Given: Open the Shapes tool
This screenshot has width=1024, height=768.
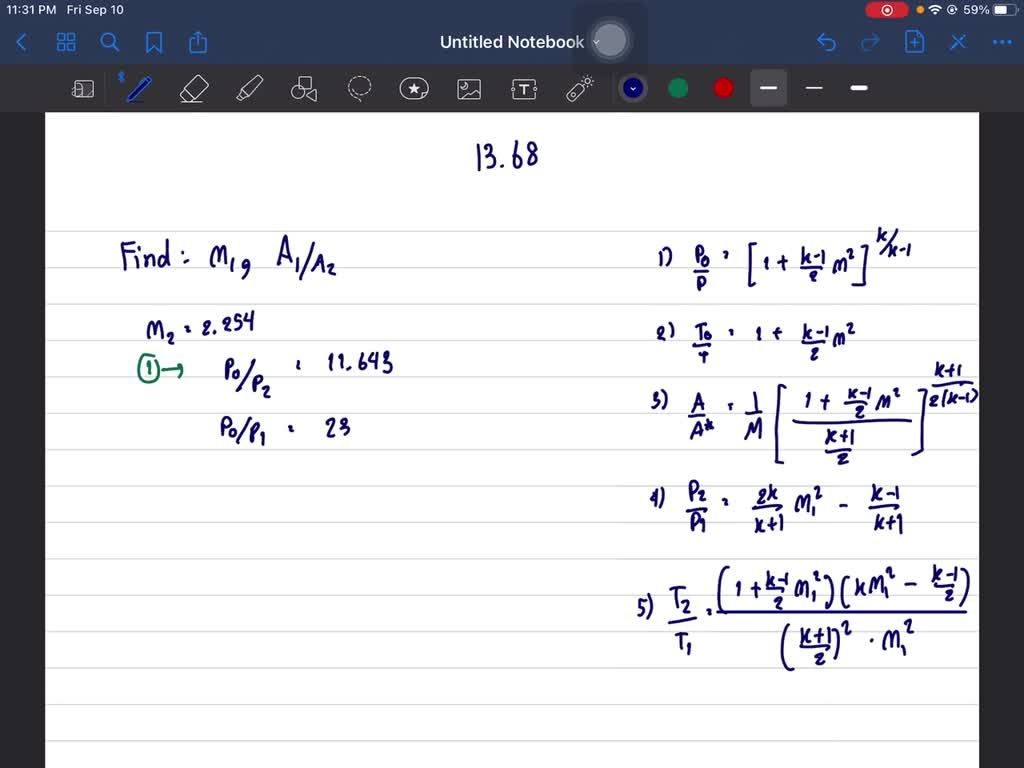Looking at the screenshot, I should (304, 88).
